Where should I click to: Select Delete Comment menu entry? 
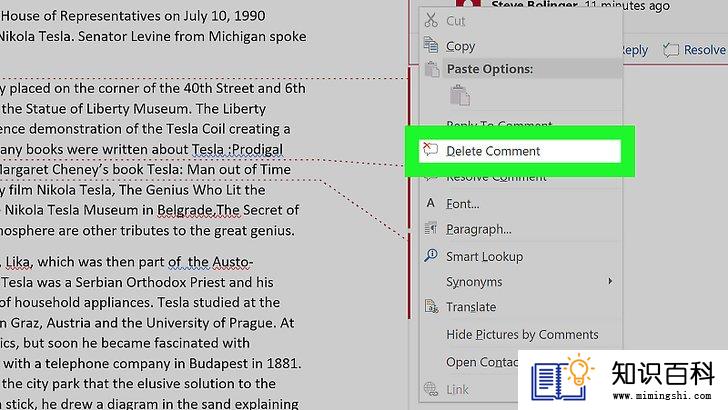520,151
